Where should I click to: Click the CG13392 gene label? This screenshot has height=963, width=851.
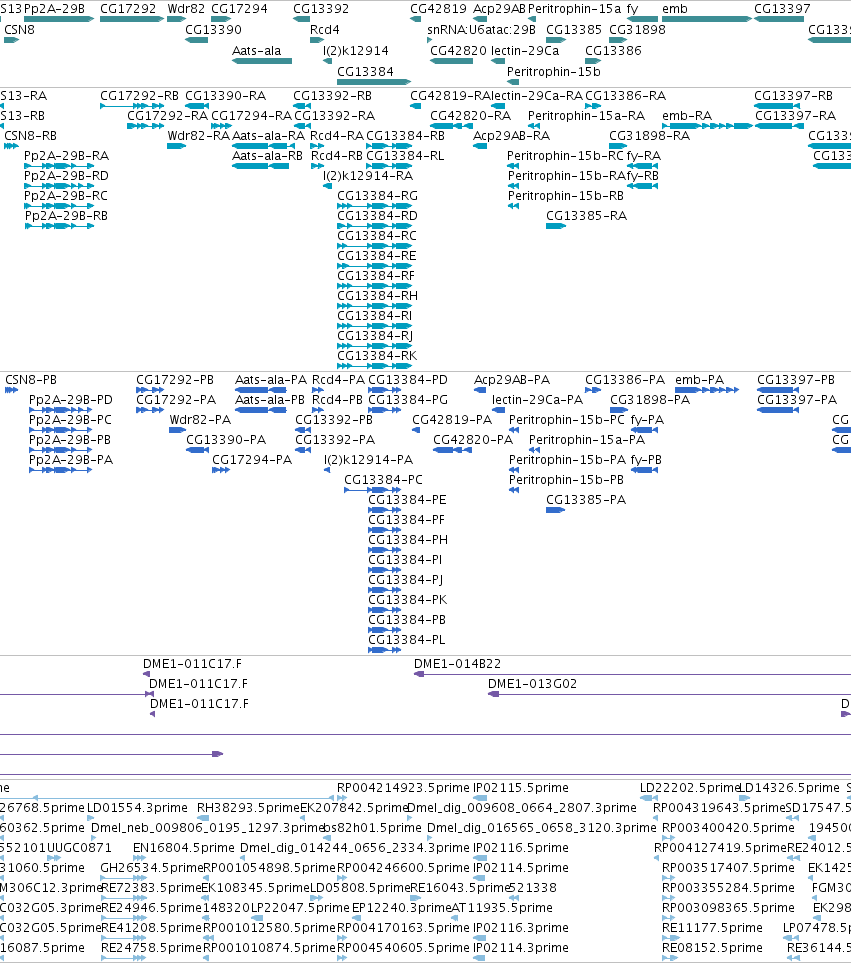tap(321, 9)
